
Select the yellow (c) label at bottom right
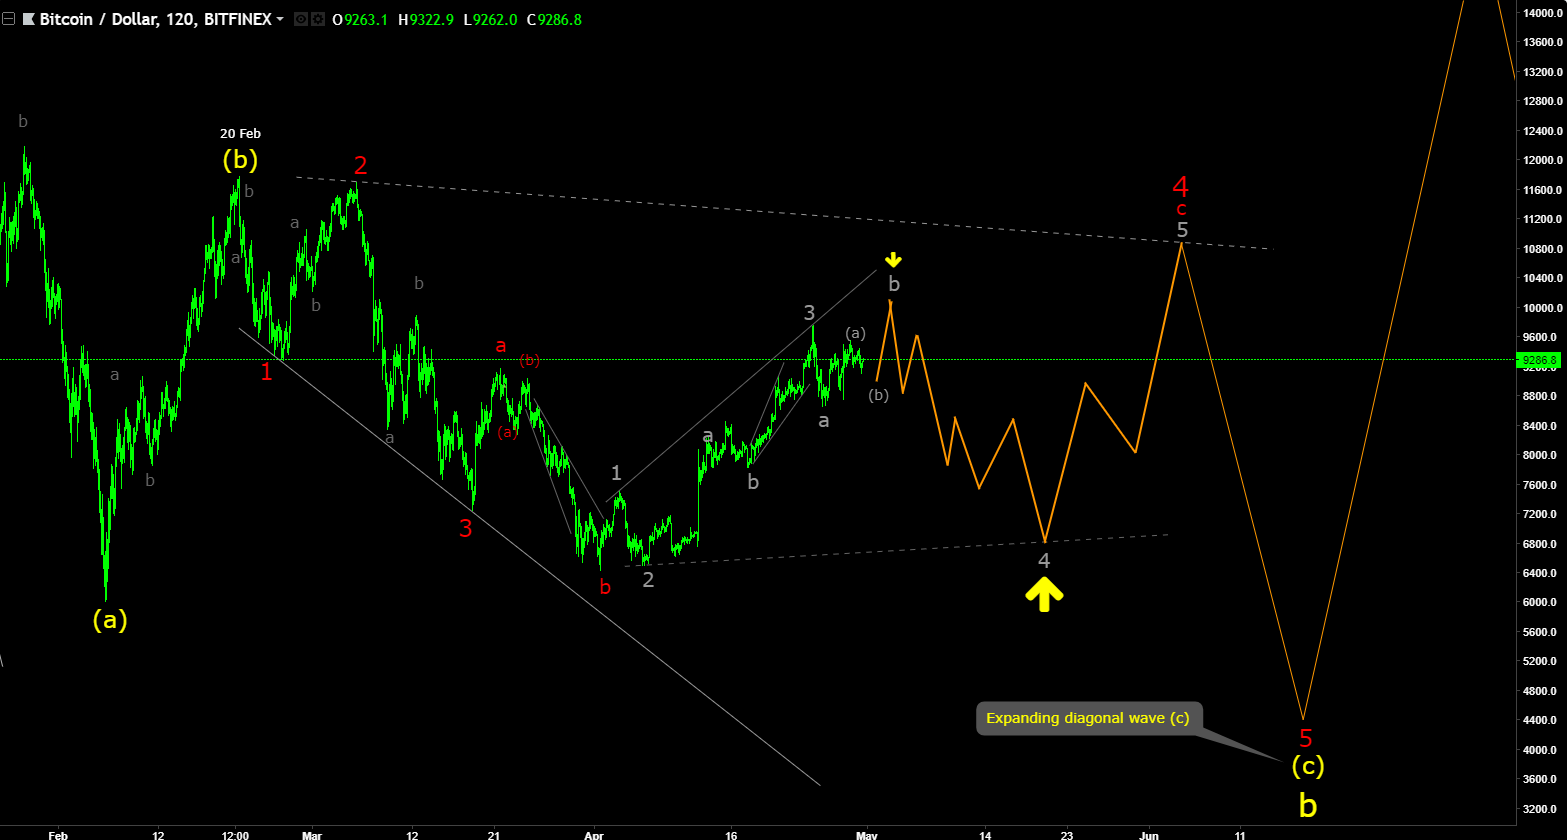coord(1308,766)
